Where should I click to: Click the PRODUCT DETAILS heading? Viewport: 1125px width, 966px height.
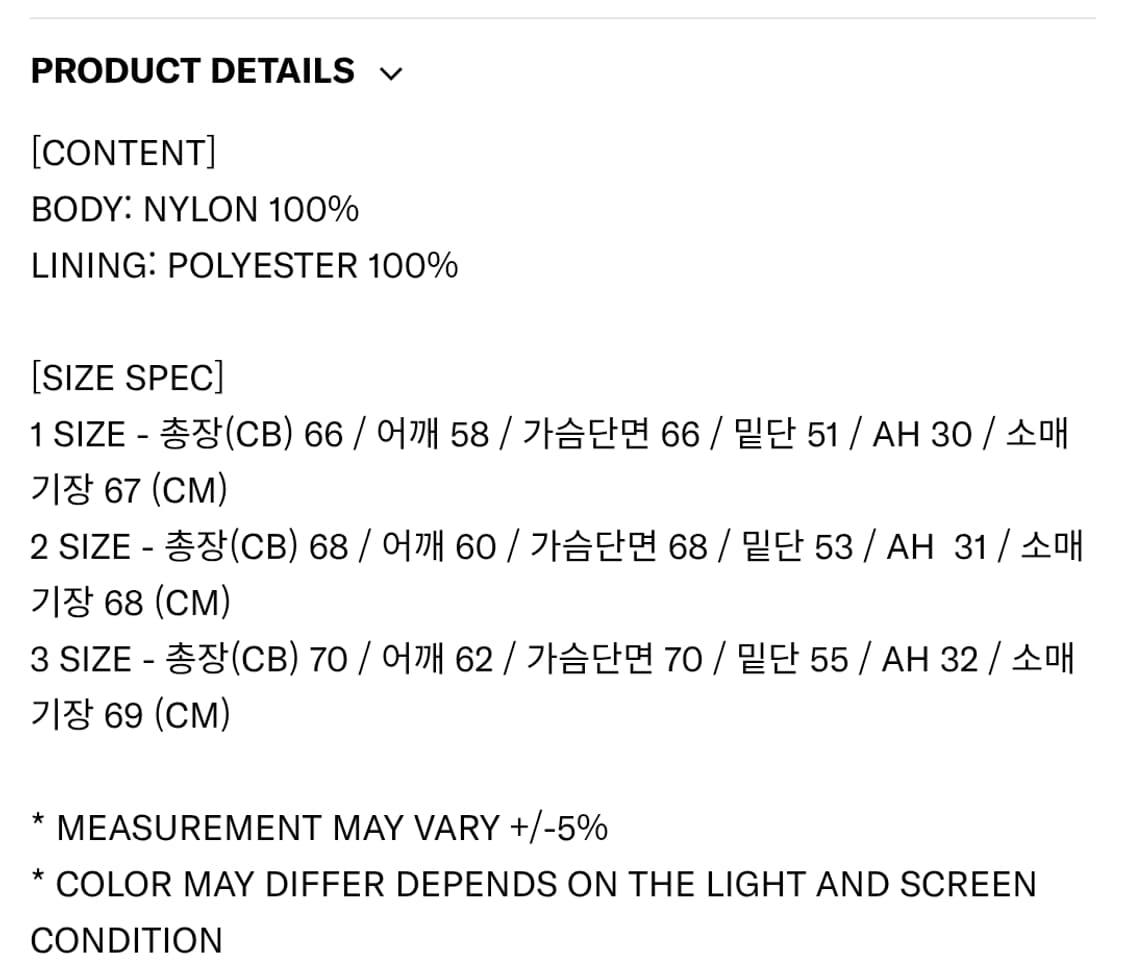click(x=192, y=71)
